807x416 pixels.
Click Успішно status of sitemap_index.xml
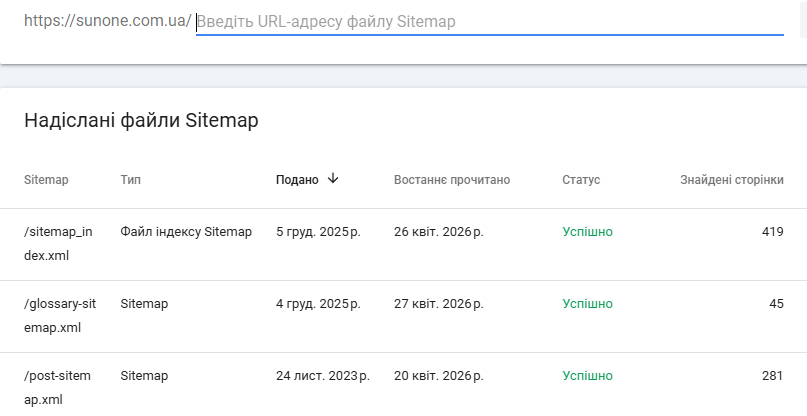(587, 232)
